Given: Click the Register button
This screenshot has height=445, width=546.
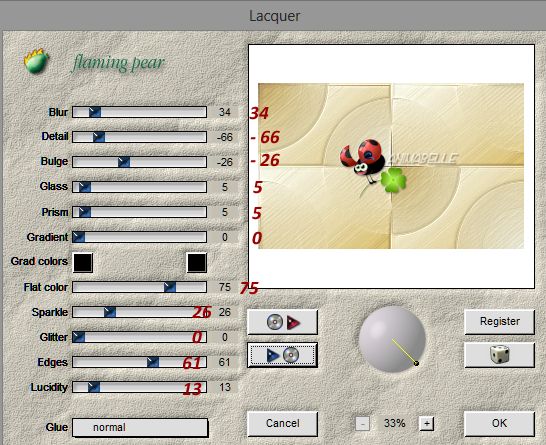Looking at the screenshot, I should point(500,321).
